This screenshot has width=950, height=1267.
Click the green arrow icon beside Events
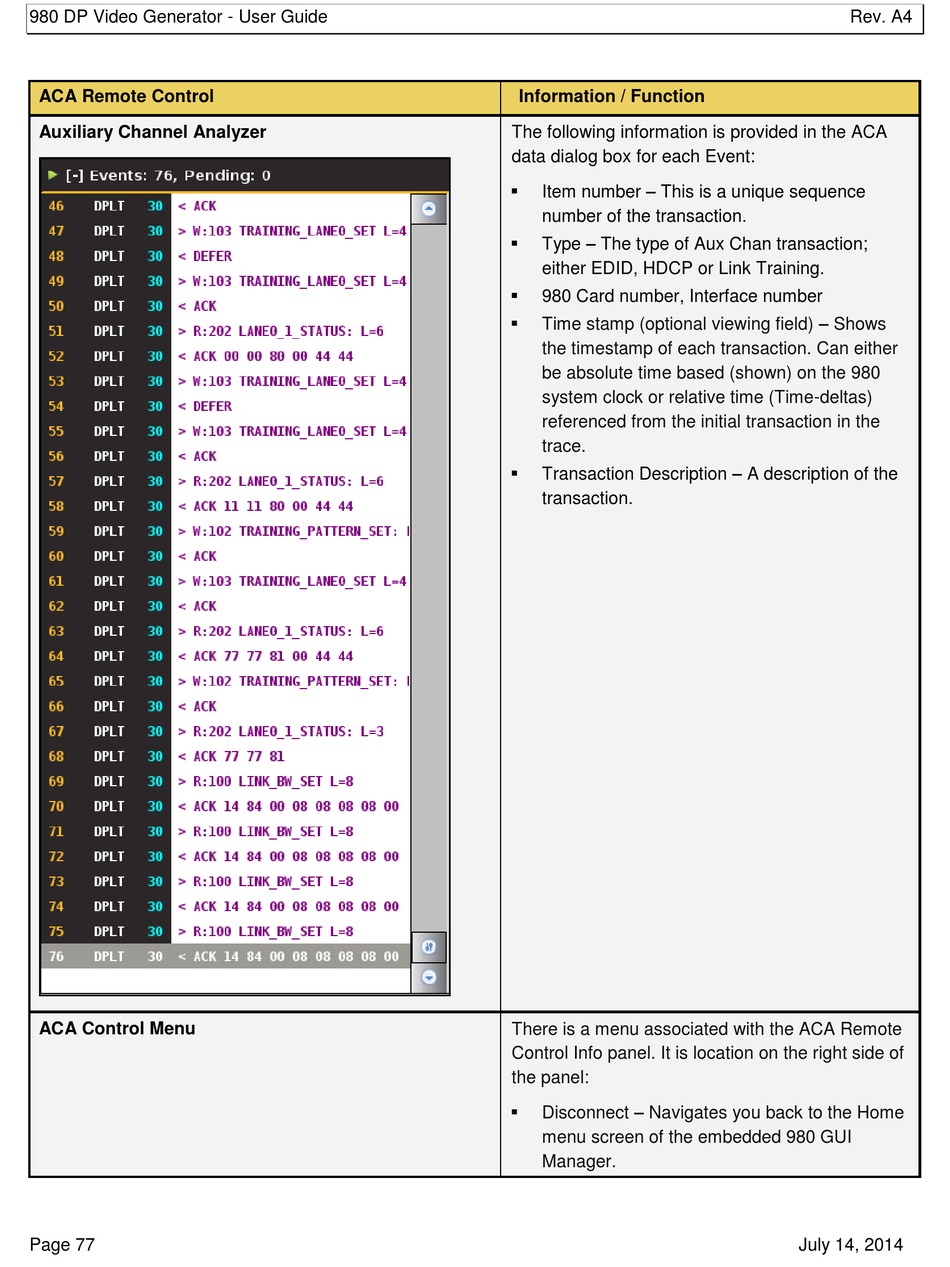tap(53, 175)
